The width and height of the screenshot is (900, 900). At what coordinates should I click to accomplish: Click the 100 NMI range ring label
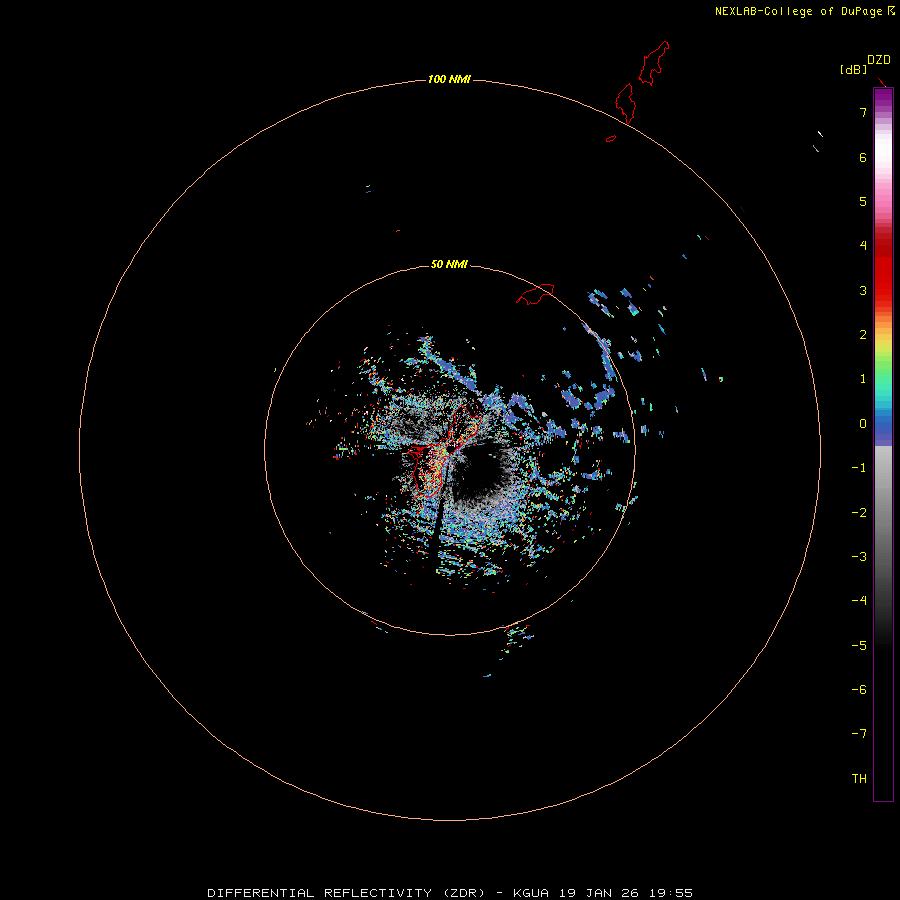point(449,79)
